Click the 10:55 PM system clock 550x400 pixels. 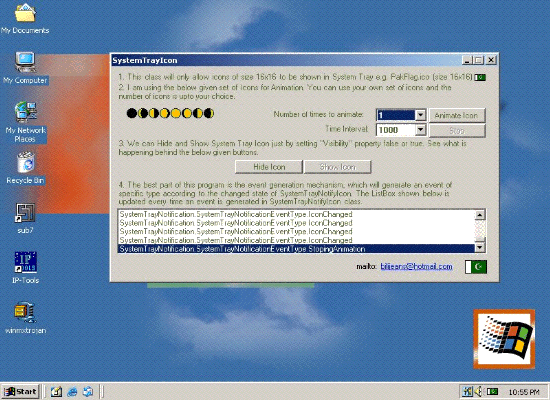point(524,392)
